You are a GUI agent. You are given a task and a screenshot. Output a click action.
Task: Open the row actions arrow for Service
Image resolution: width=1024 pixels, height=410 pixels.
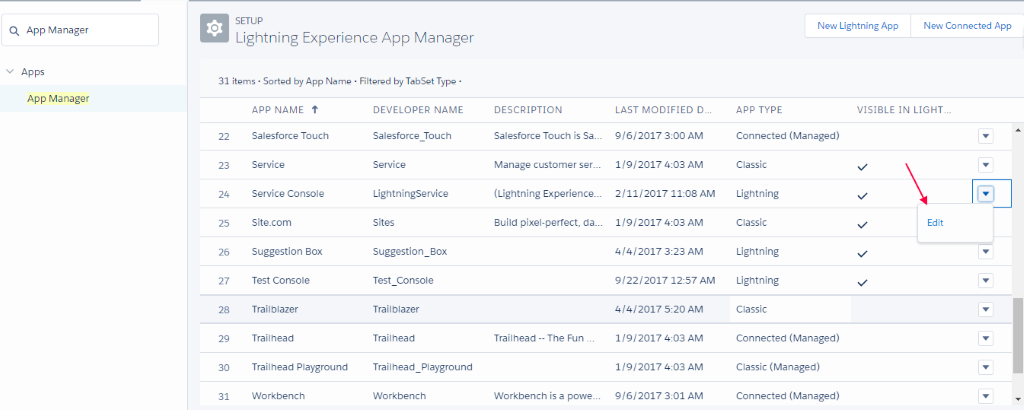[985, 165]
